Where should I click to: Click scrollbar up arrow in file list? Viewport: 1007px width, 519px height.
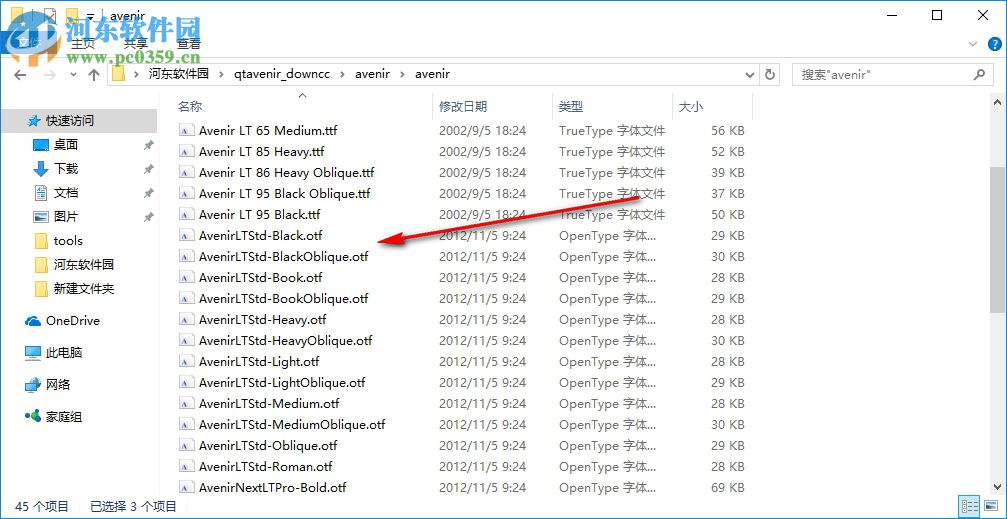click(997, 102)
